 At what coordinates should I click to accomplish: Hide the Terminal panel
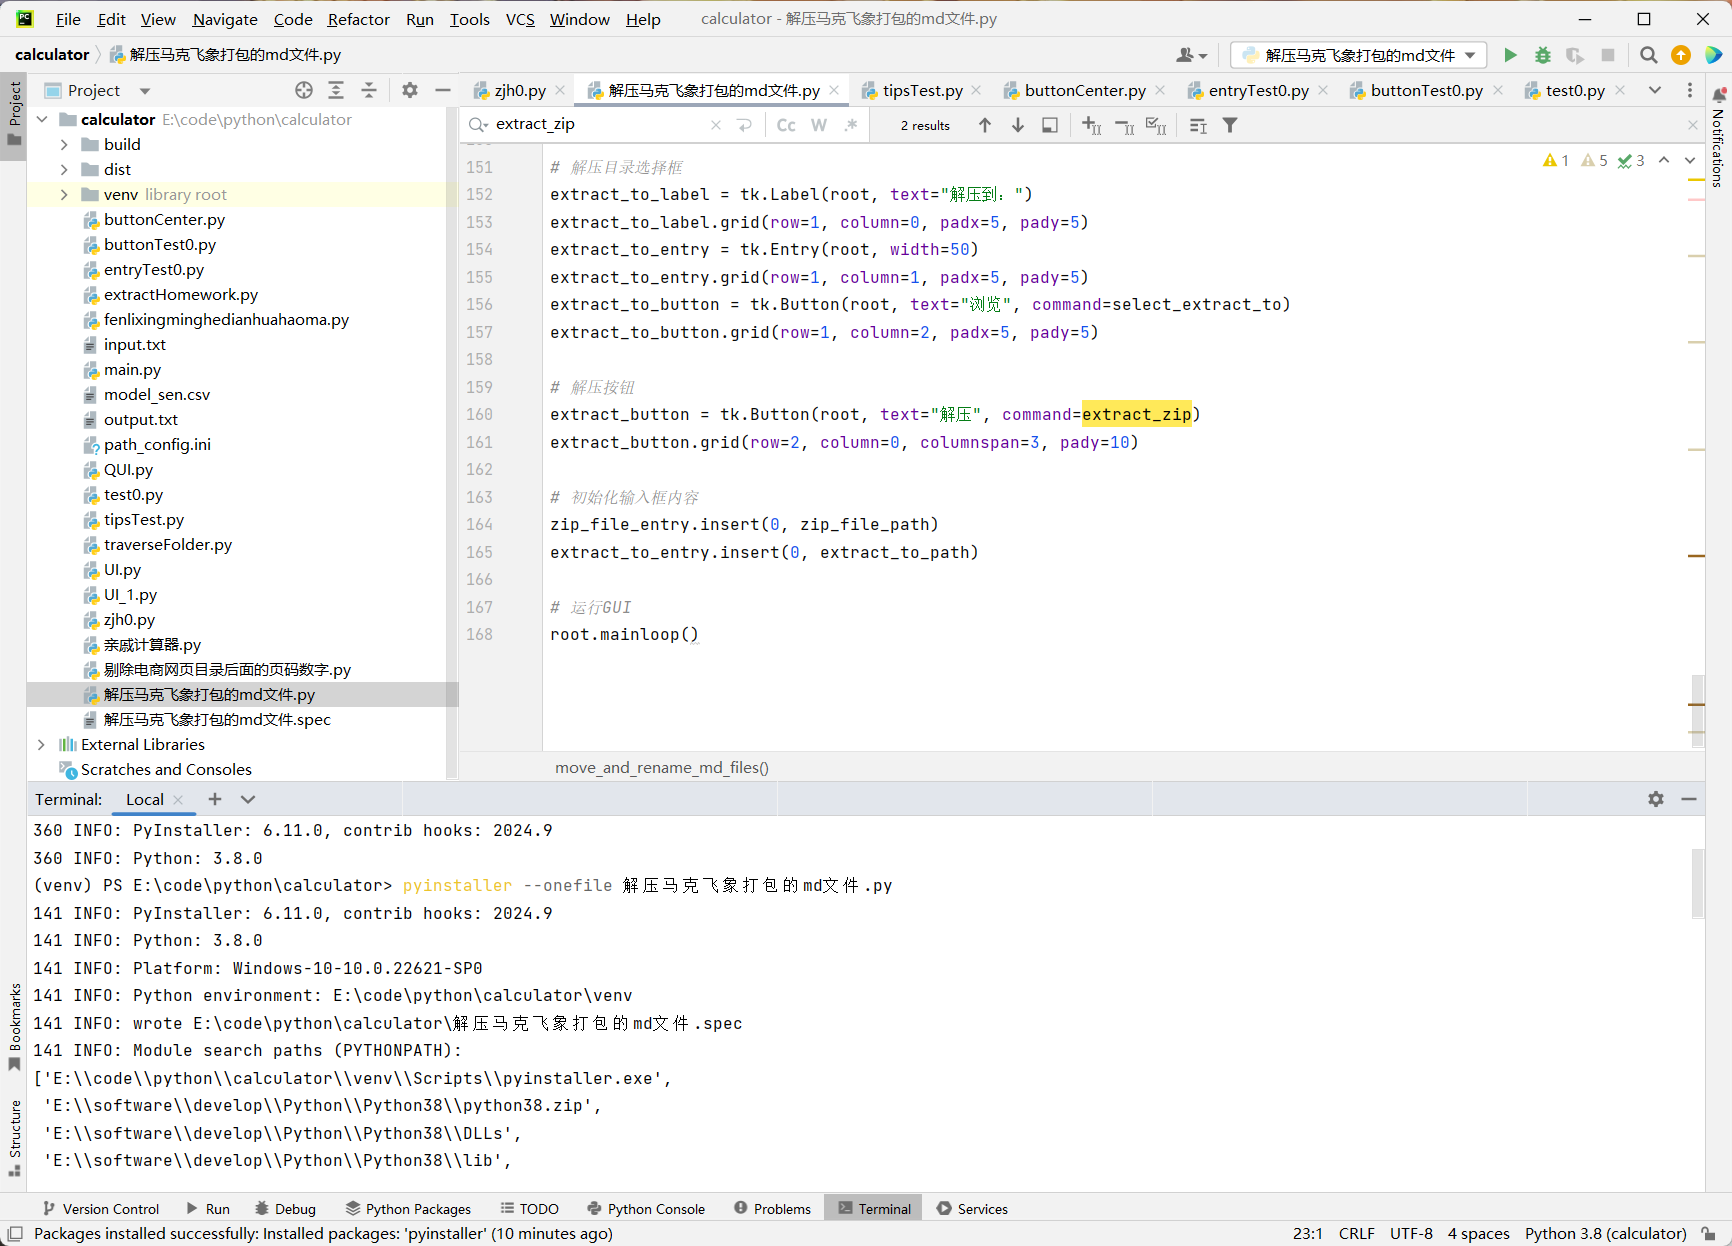click(1689, 799)
